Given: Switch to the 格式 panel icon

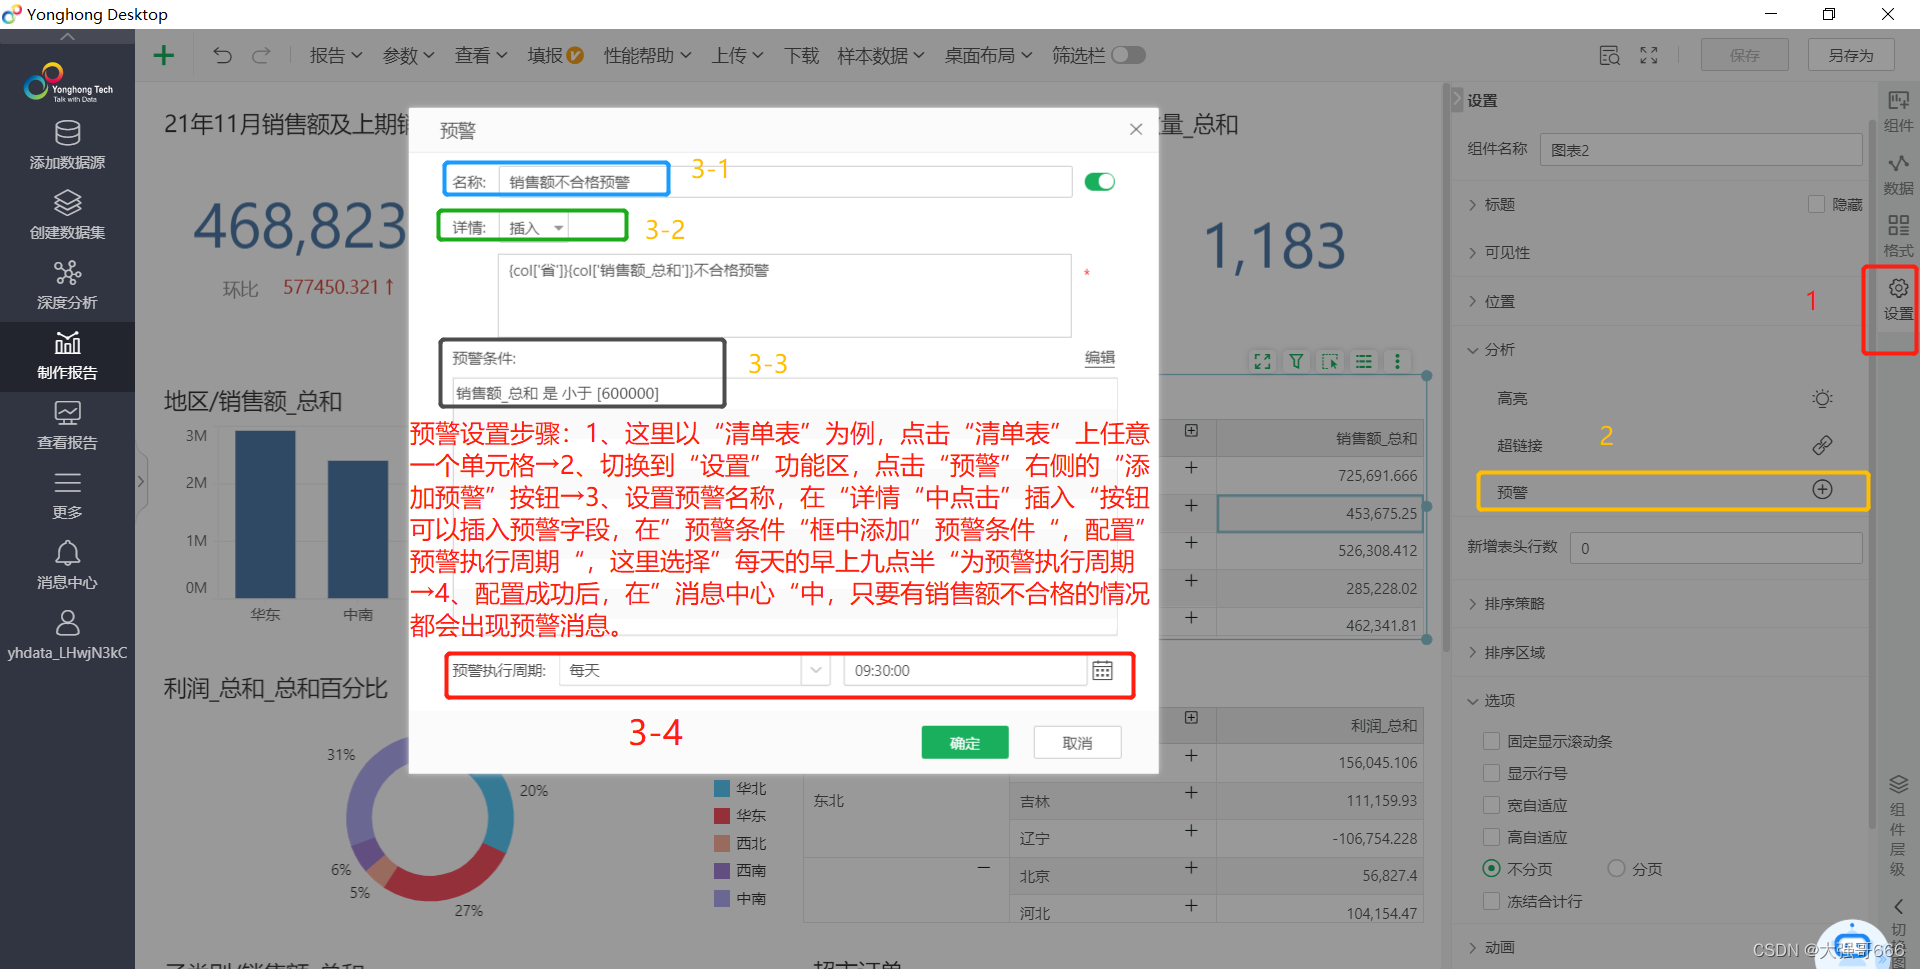Looking at the screenshot, I should pos(1898,237).
